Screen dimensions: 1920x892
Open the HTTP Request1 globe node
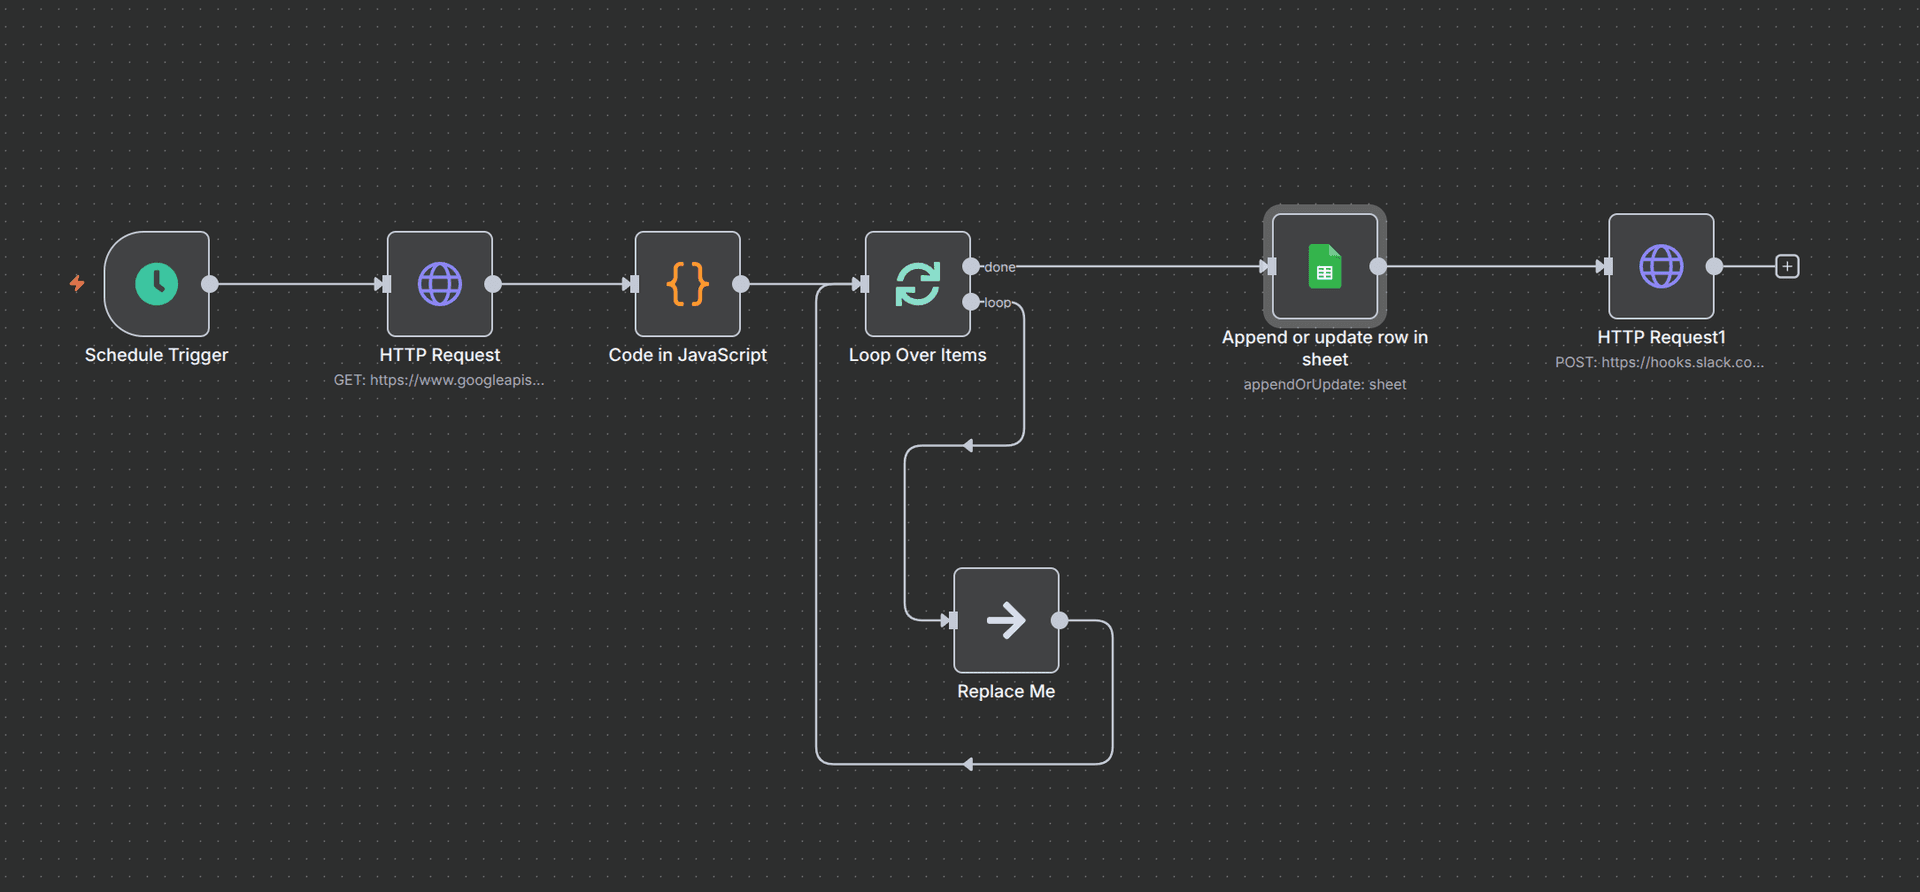(1661, 266)
